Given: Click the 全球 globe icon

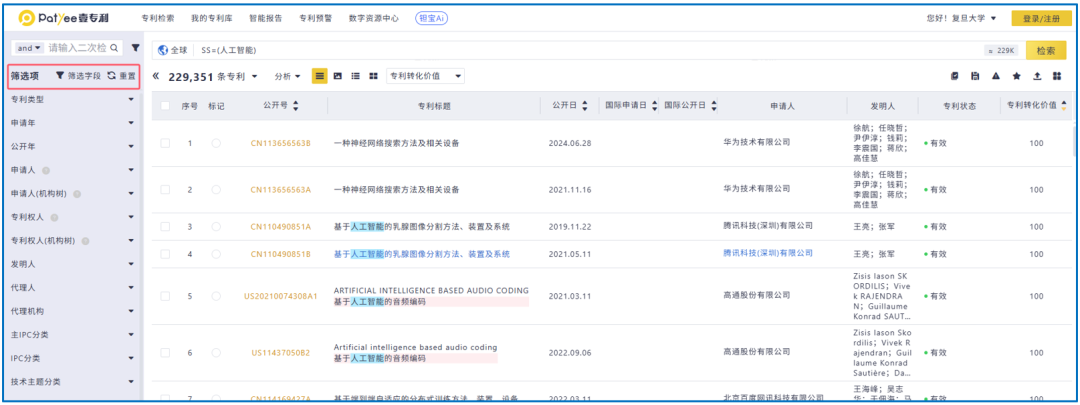Looking at the screenshot, I should (163, 50).
